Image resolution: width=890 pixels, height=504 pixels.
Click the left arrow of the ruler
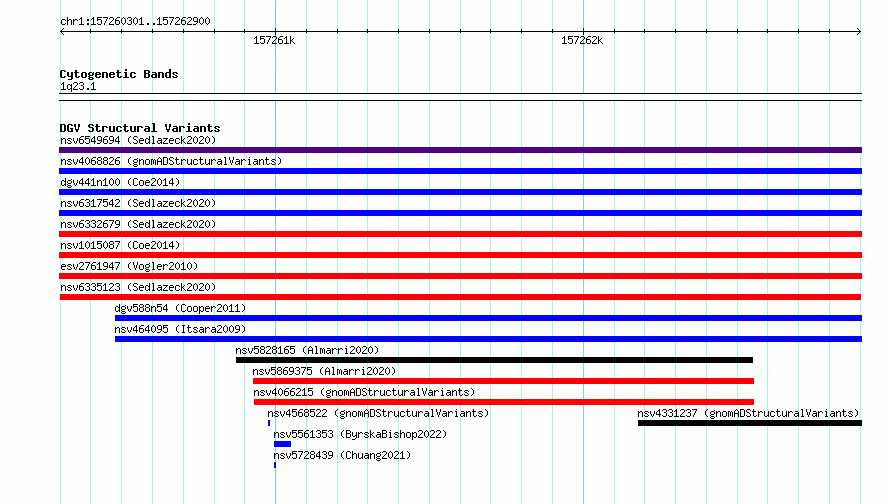[x=62, y=31]
